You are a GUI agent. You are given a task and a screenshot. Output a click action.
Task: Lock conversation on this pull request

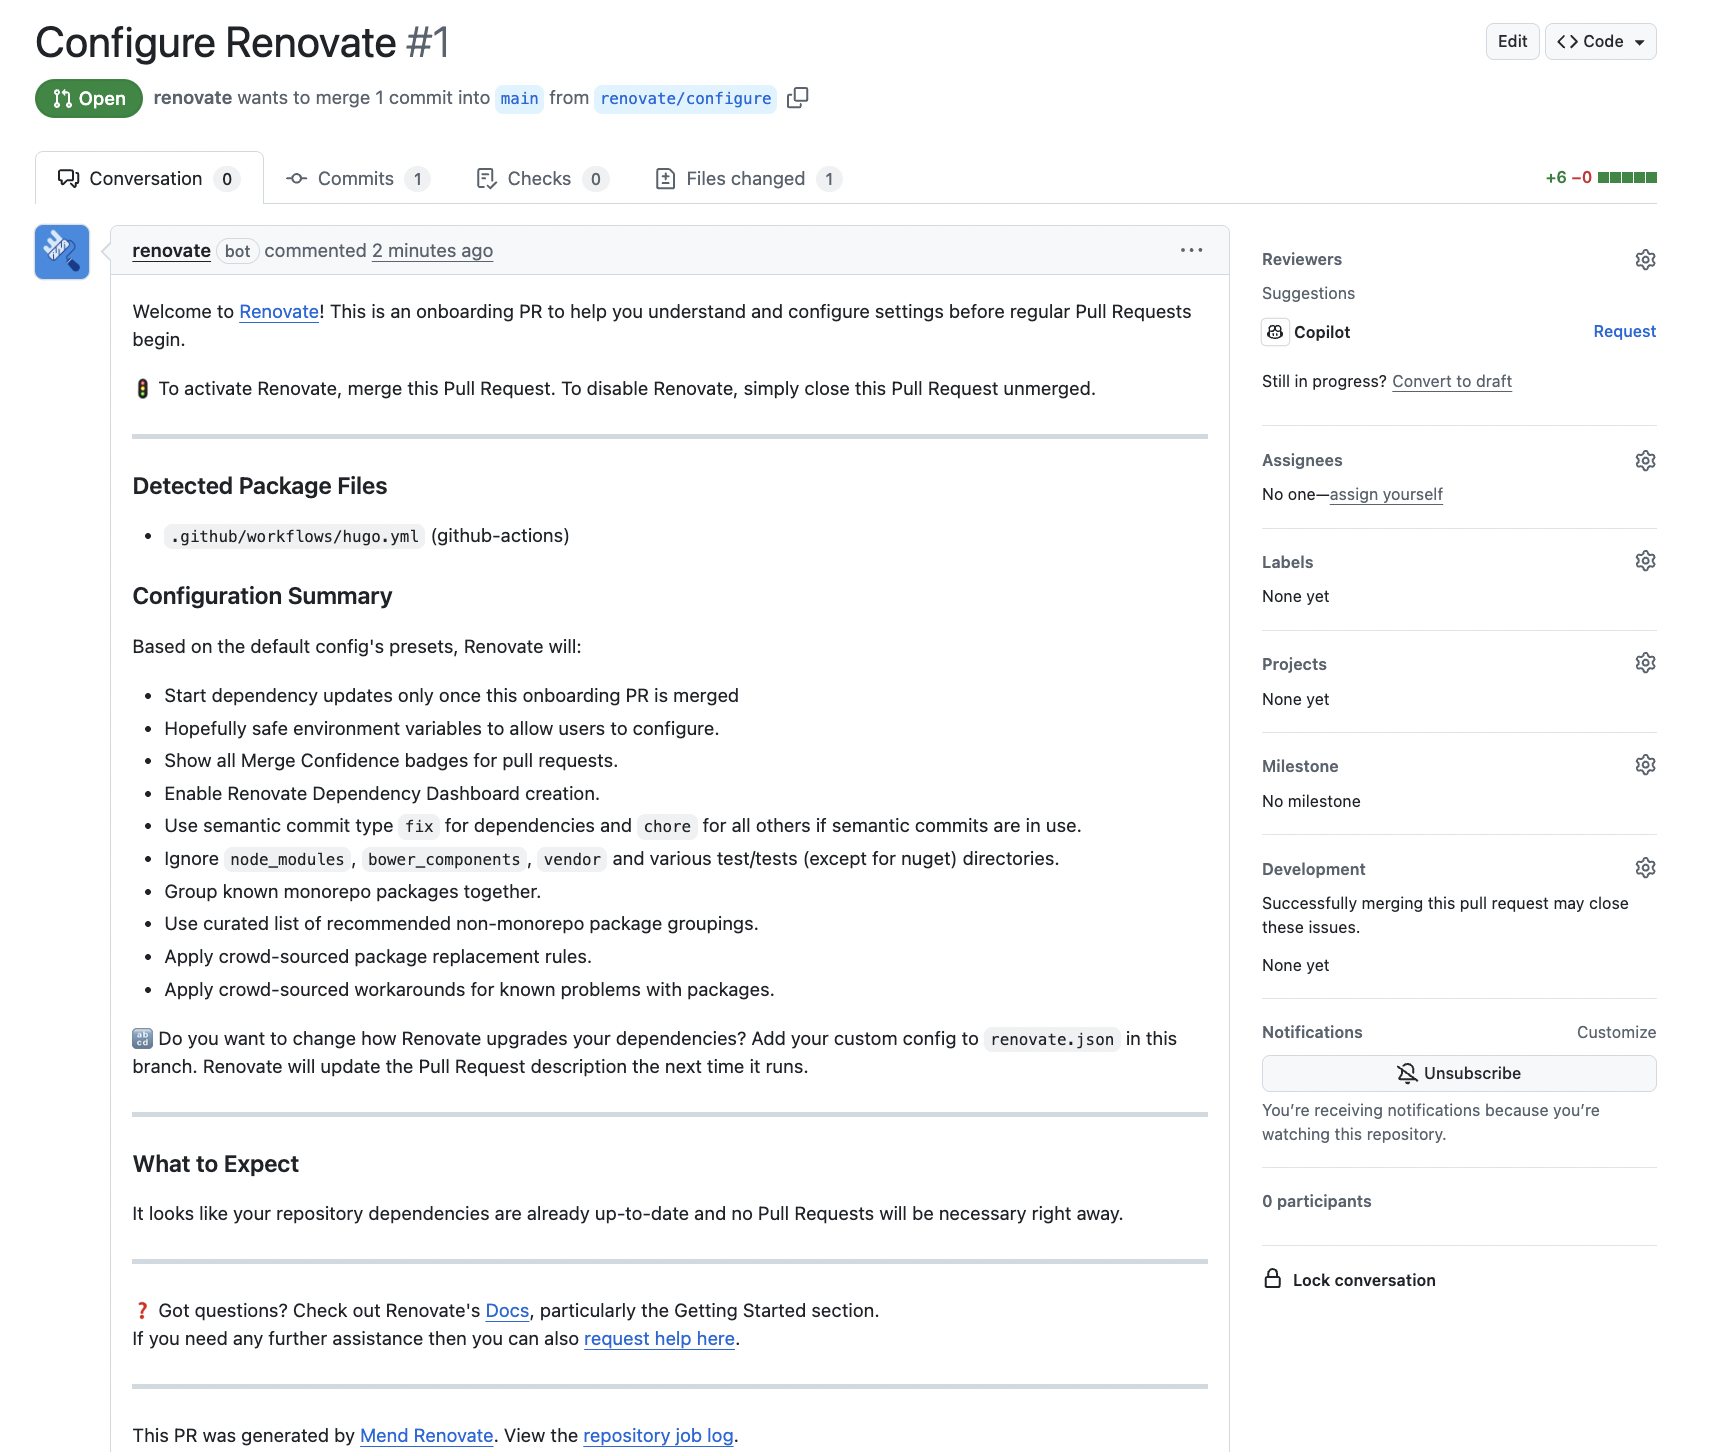click(1362, 1280)
